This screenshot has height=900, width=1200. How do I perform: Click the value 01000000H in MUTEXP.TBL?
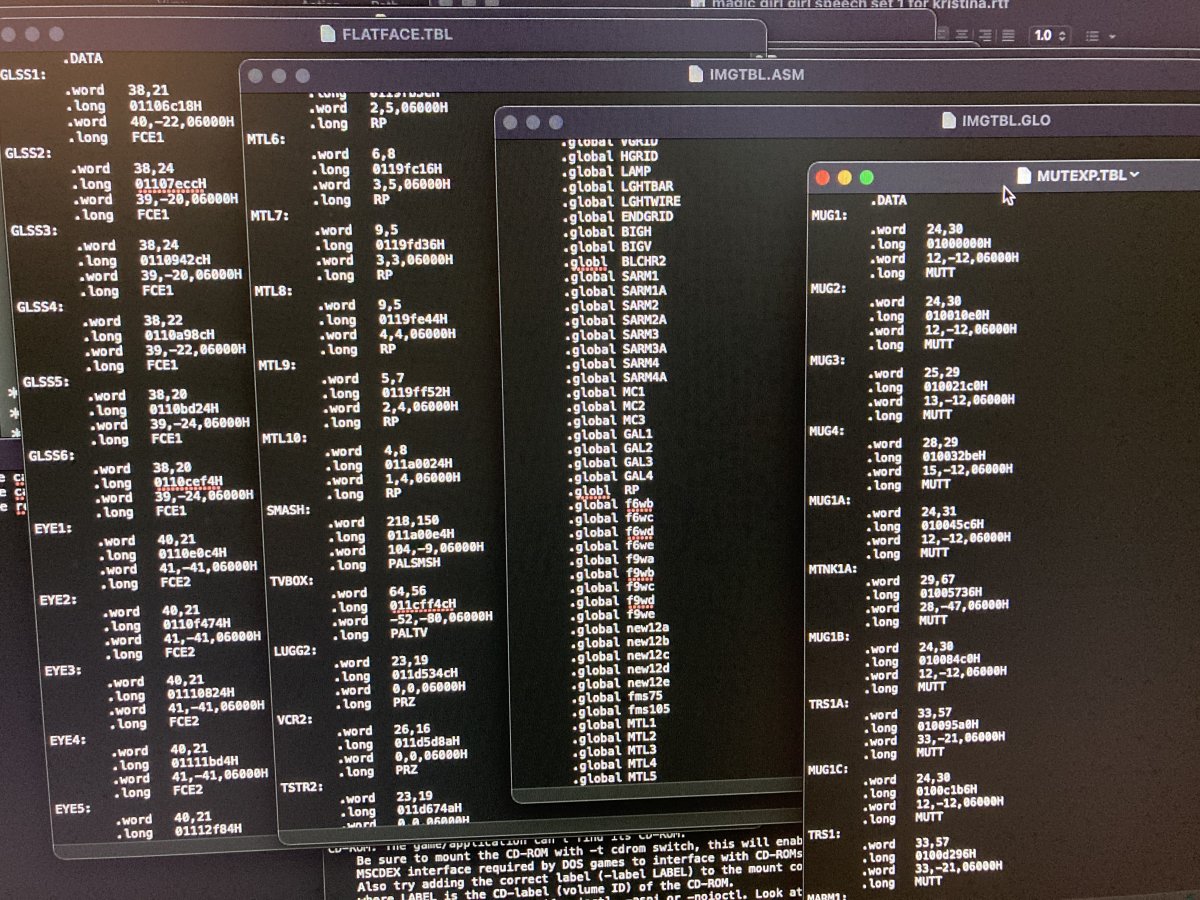click(x=958, y=243)
